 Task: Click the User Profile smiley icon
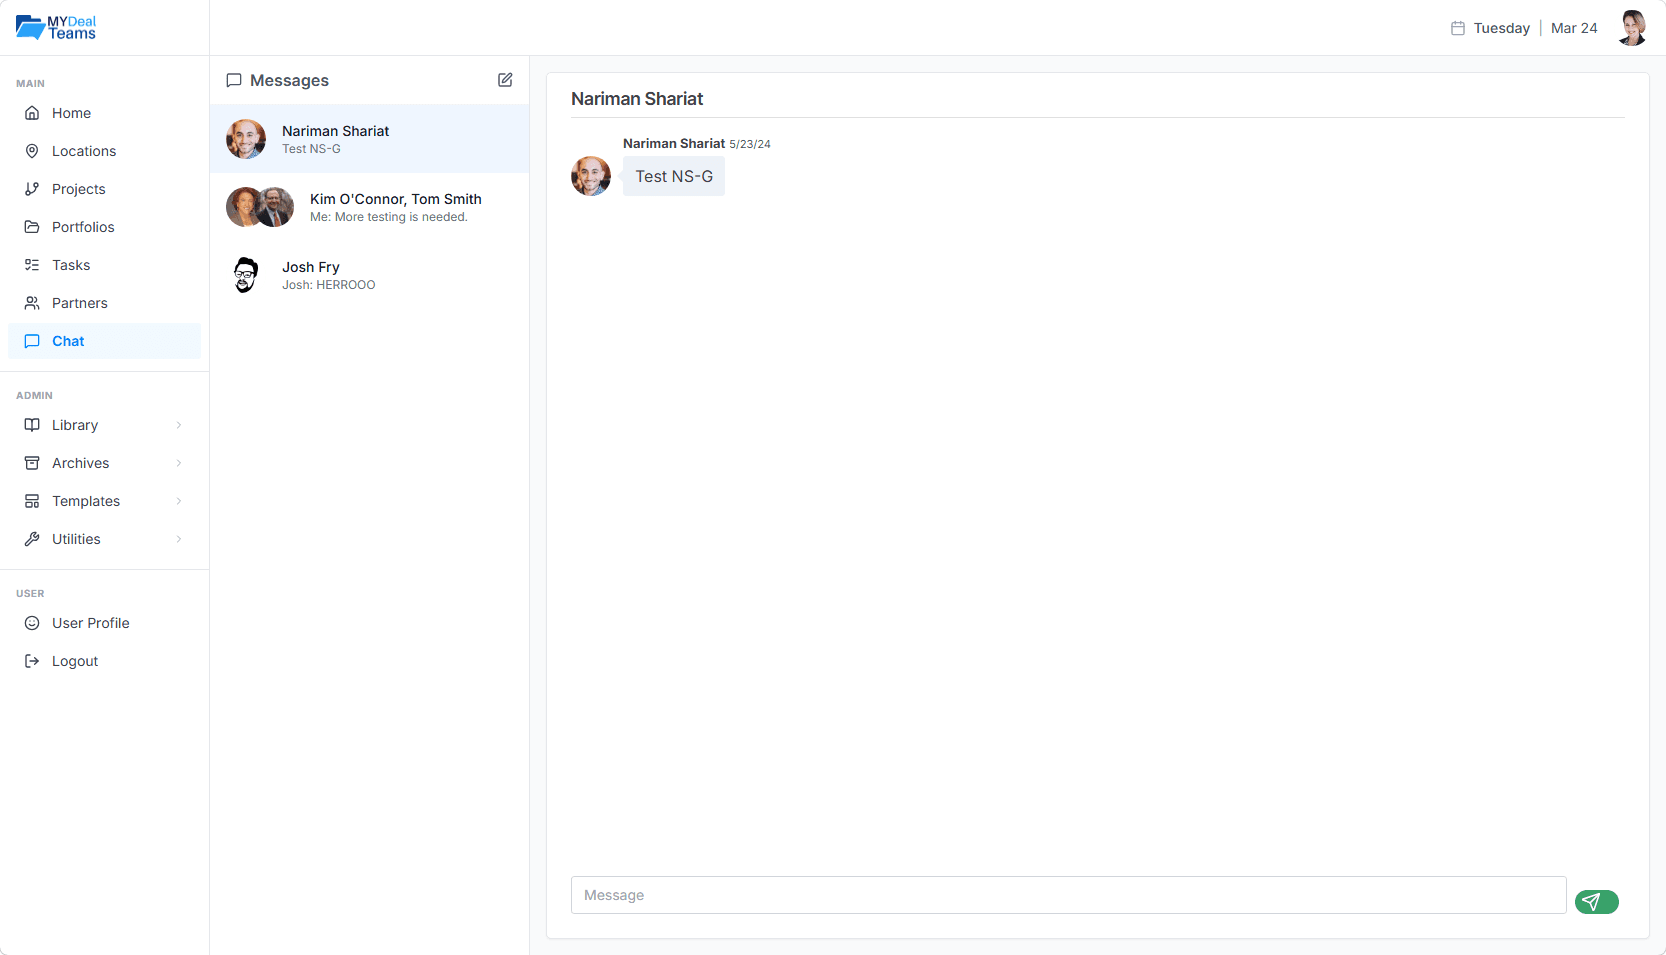[x=32, y=623]
